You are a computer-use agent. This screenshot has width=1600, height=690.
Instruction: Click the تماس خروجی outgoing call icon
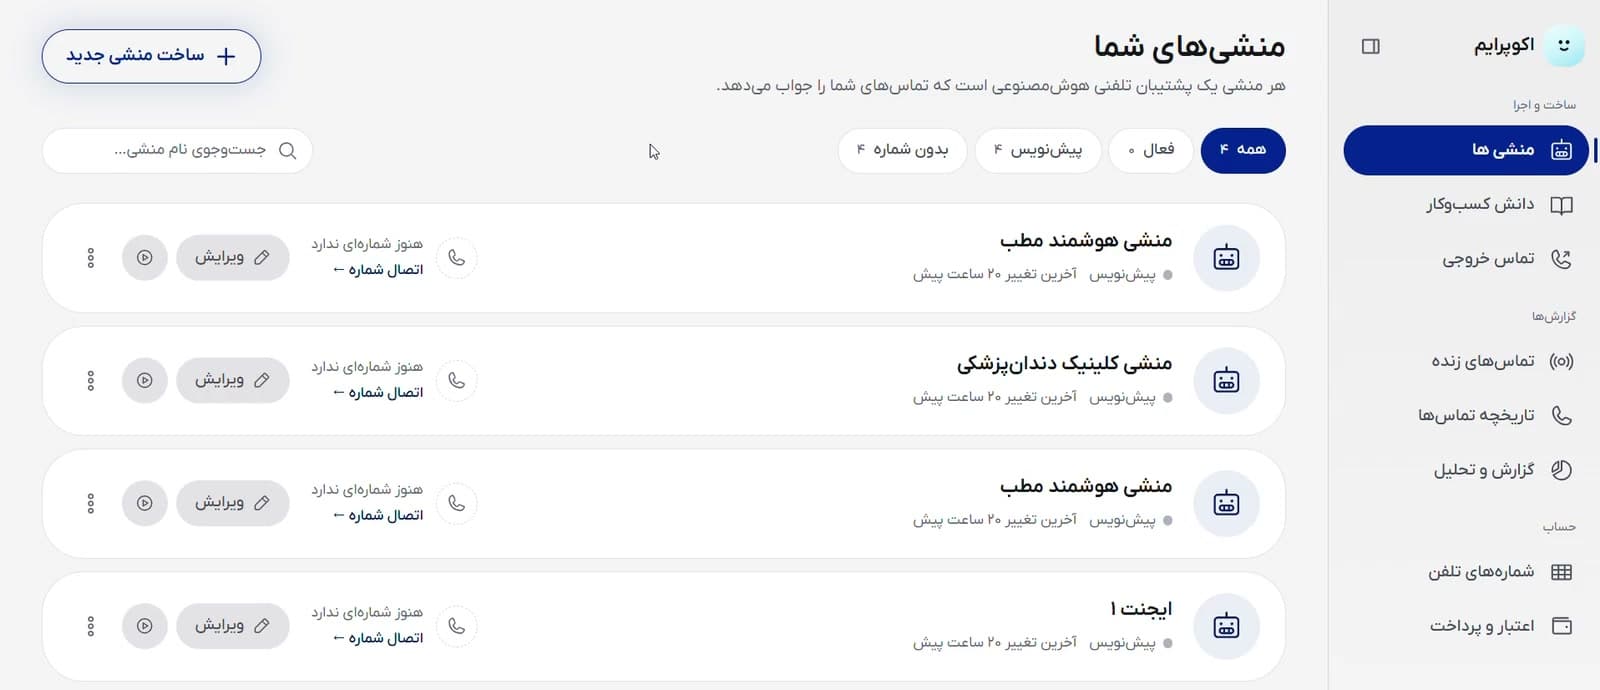coord(1561,259)
